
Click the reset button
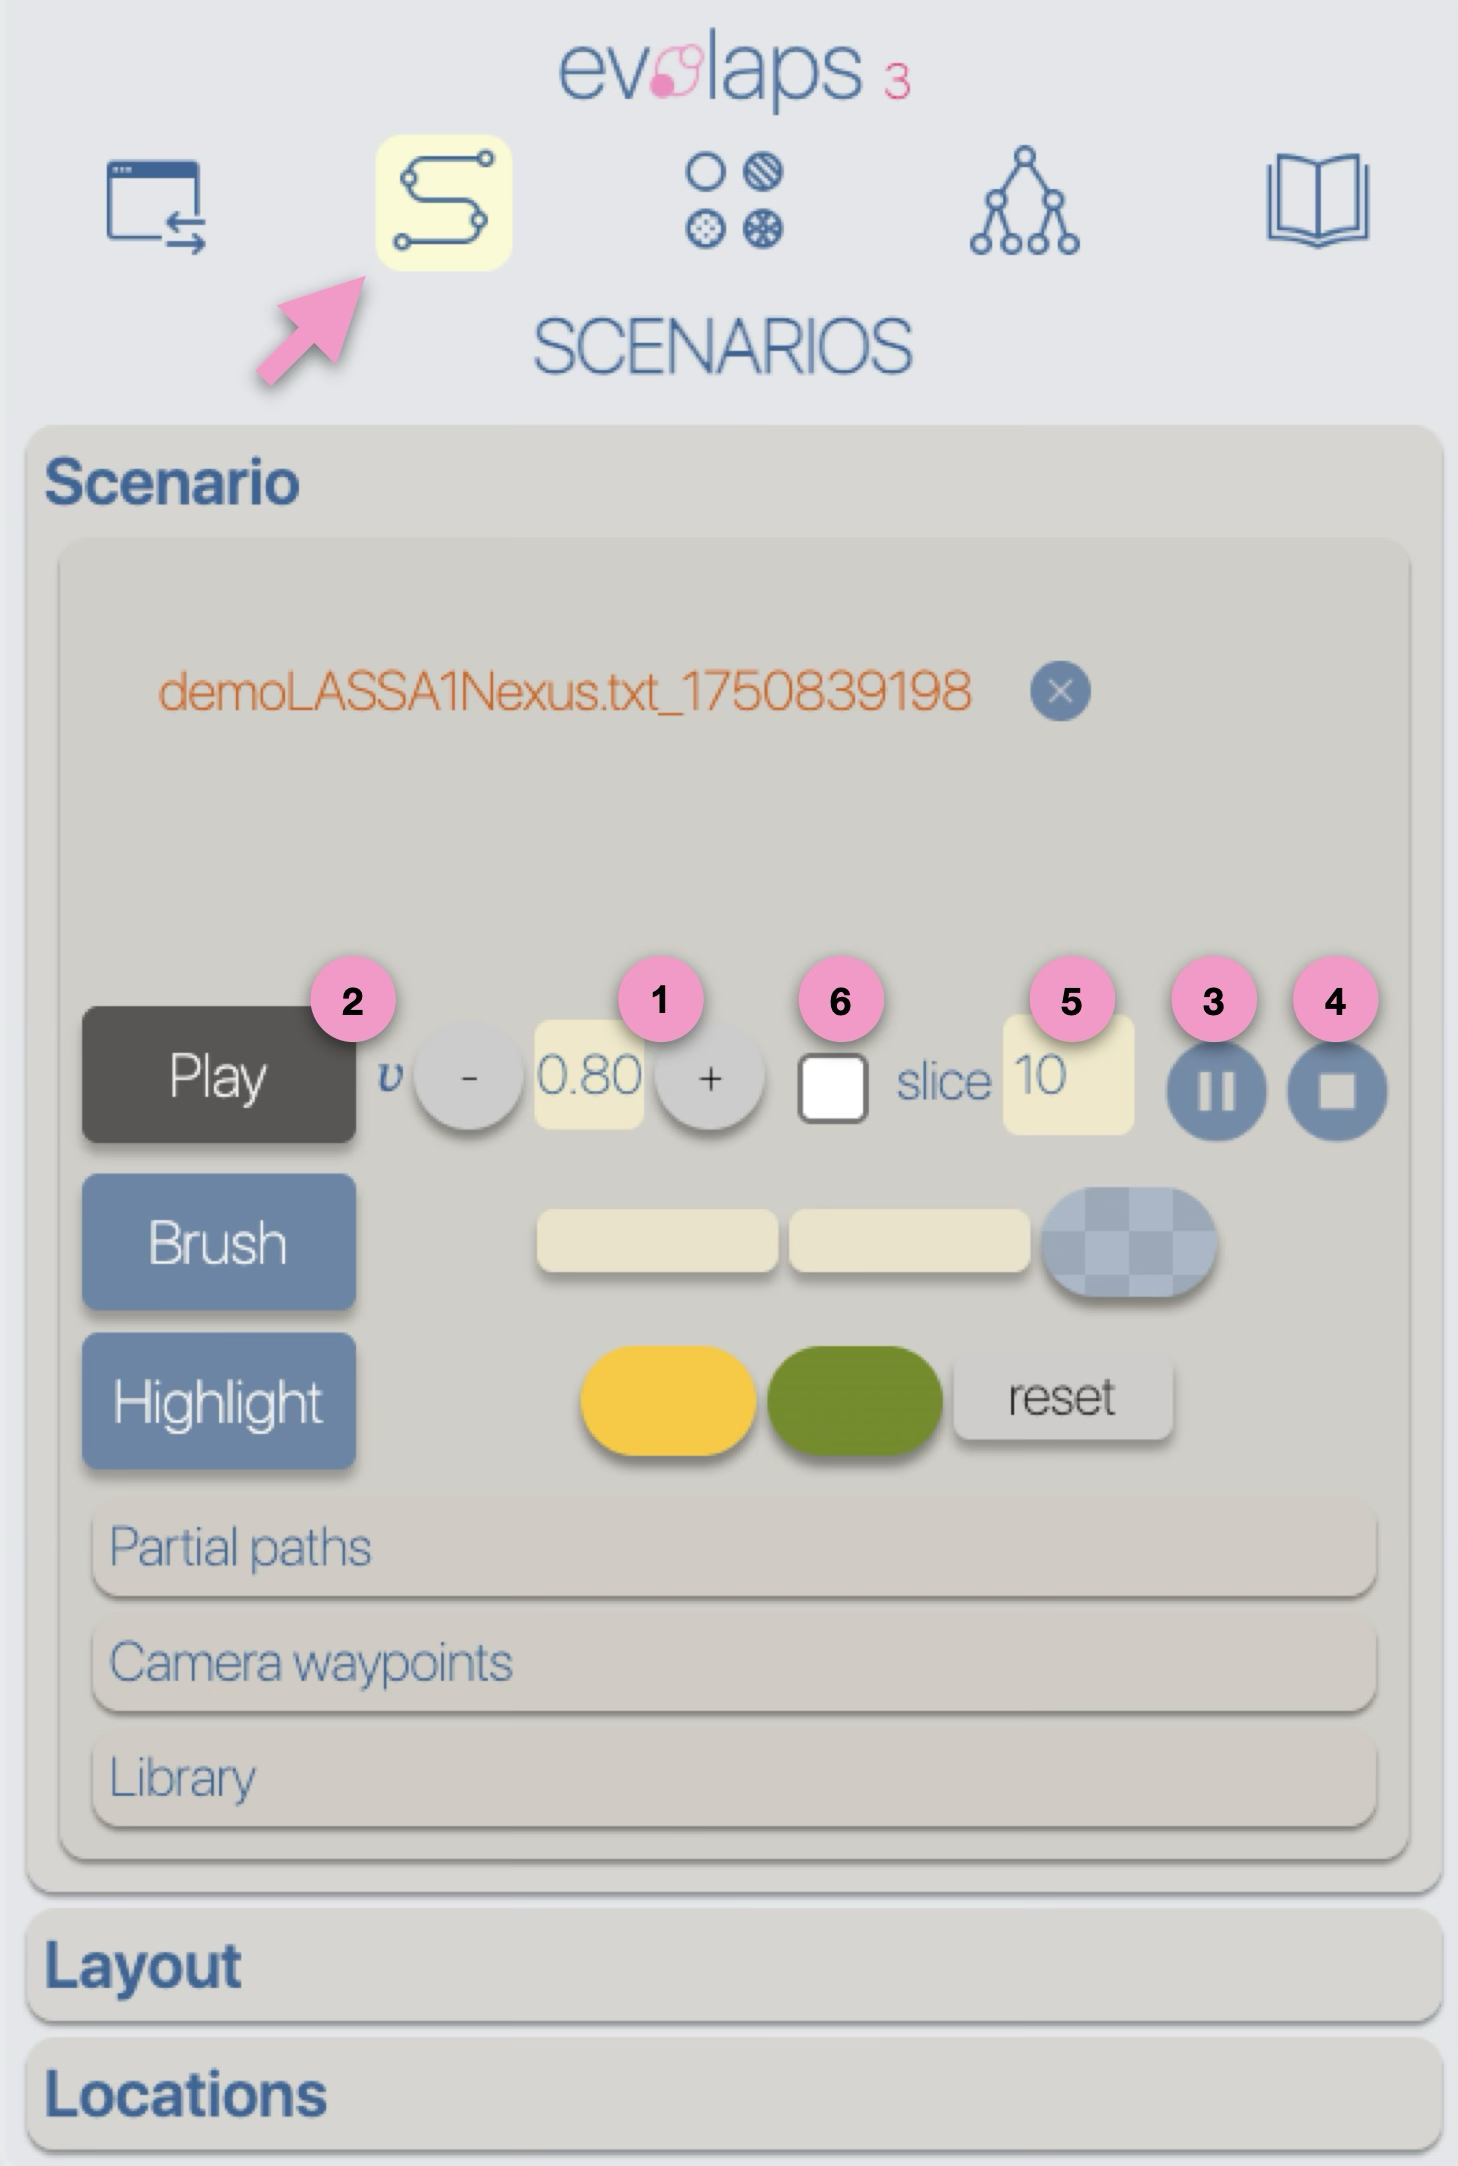pyautogui.click(x=1062, y=1397)
